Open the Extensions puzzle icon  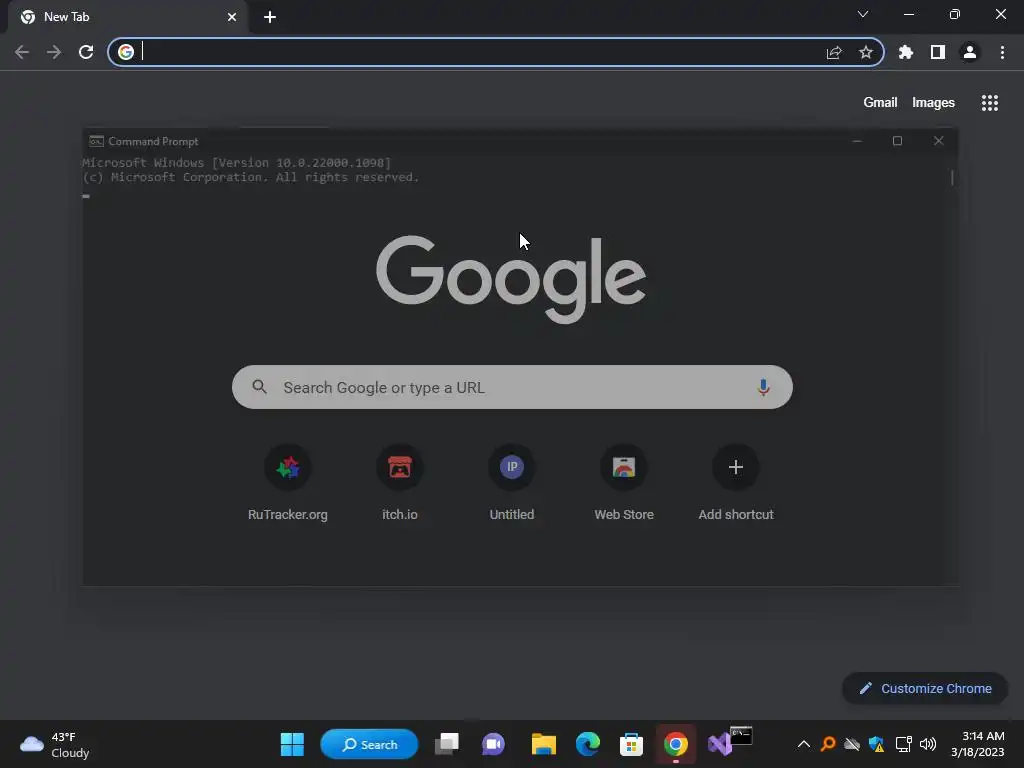point(906,52)
